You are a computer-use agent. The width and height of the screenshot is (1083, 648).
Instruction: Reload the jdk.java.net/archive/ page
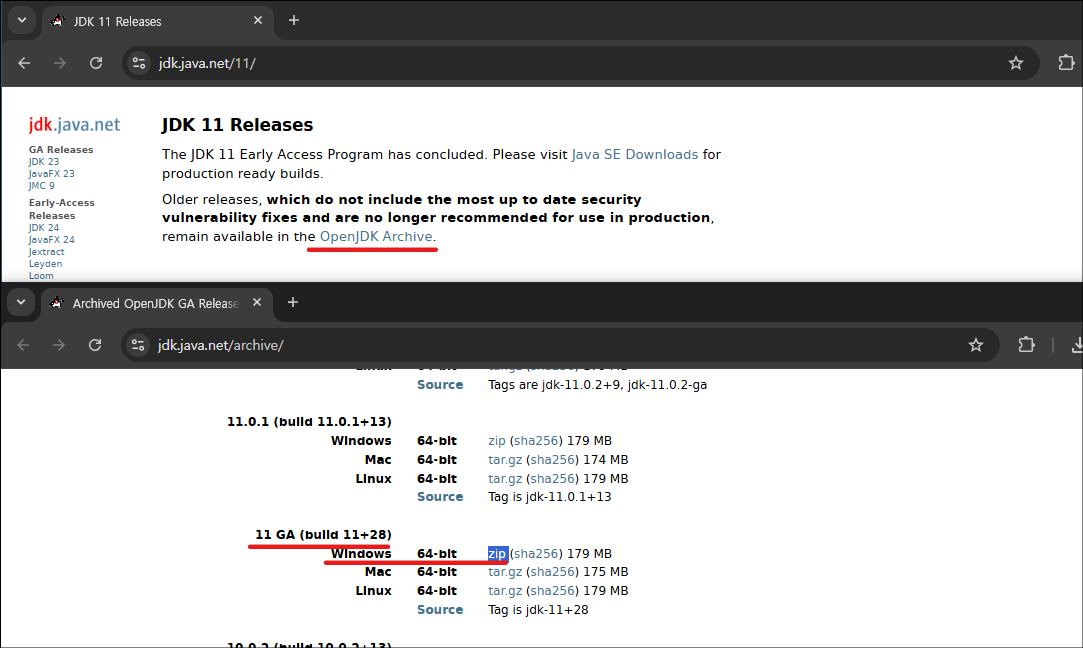pos(95,345)
